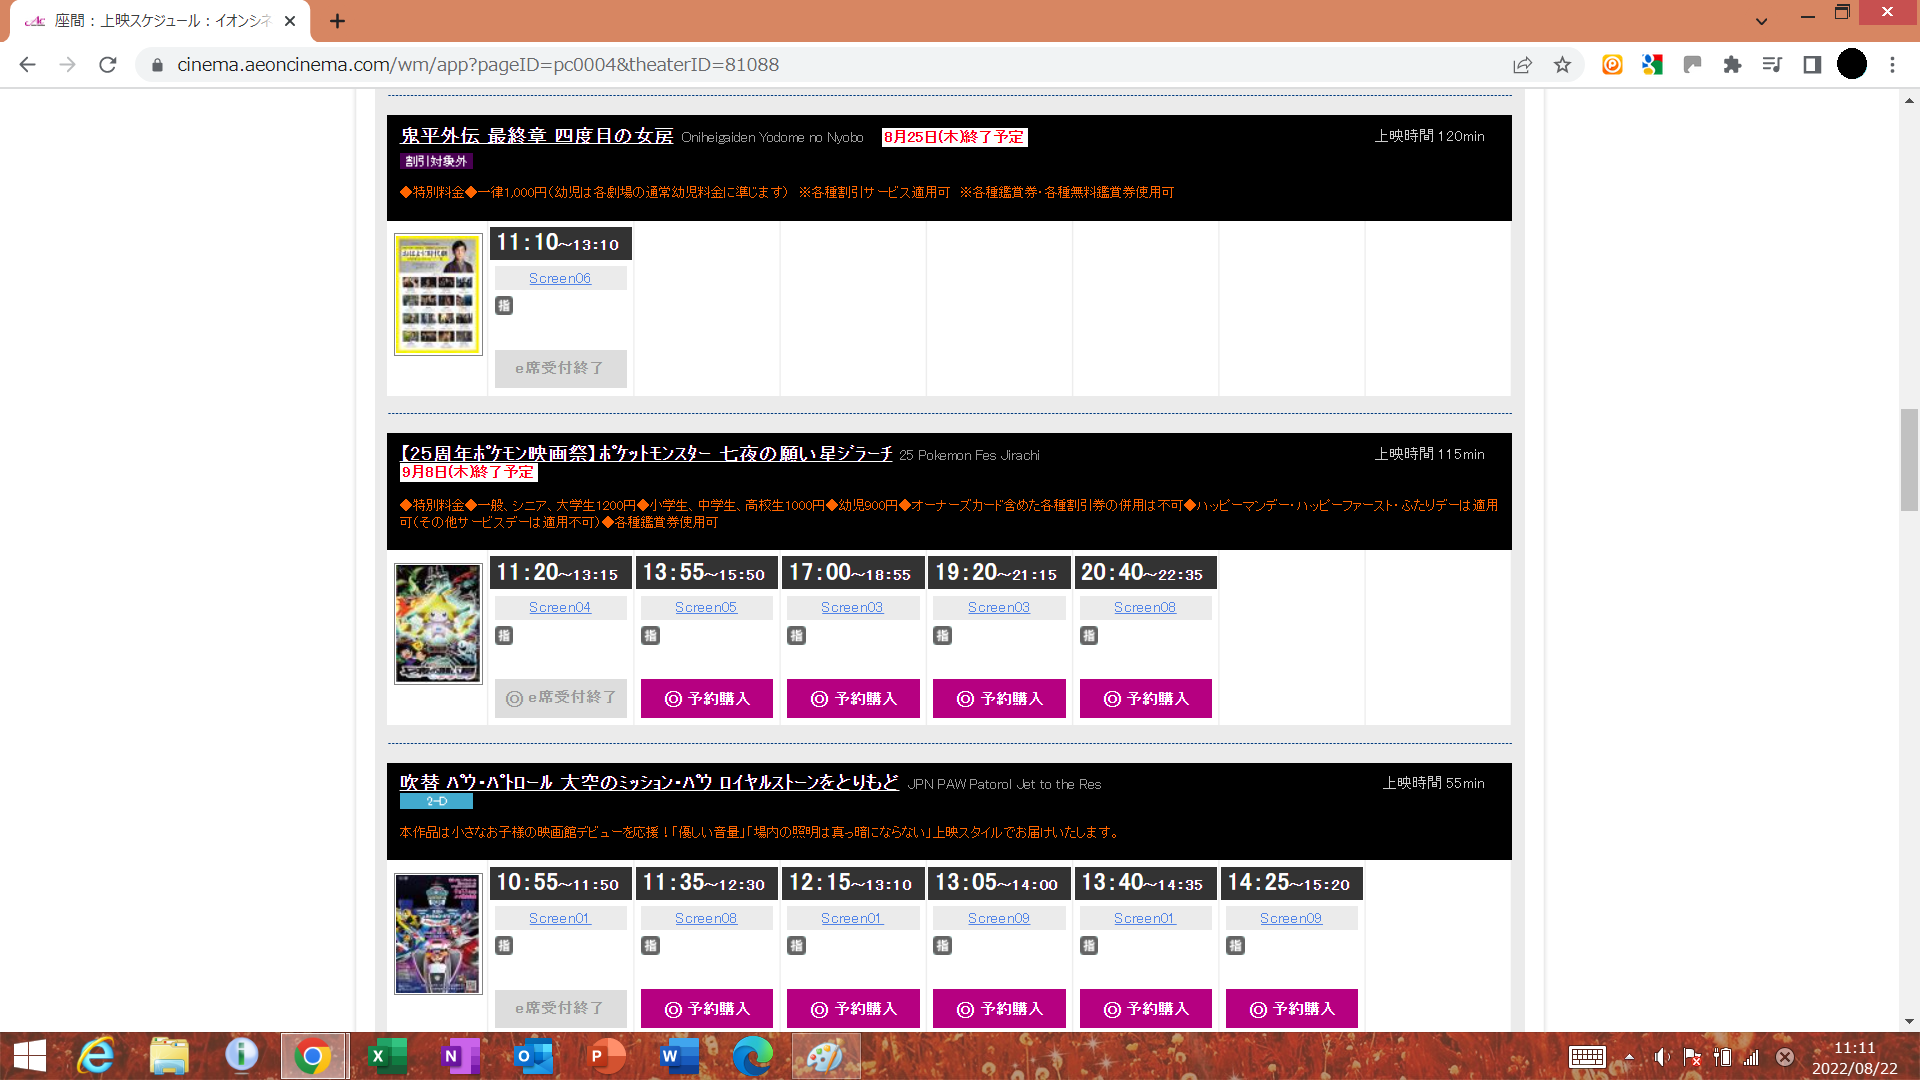Viewport: 1920px width, 1080px height.
Task: Reserve the 13:55 Pokemon showing
Action: tap(707, 699)
